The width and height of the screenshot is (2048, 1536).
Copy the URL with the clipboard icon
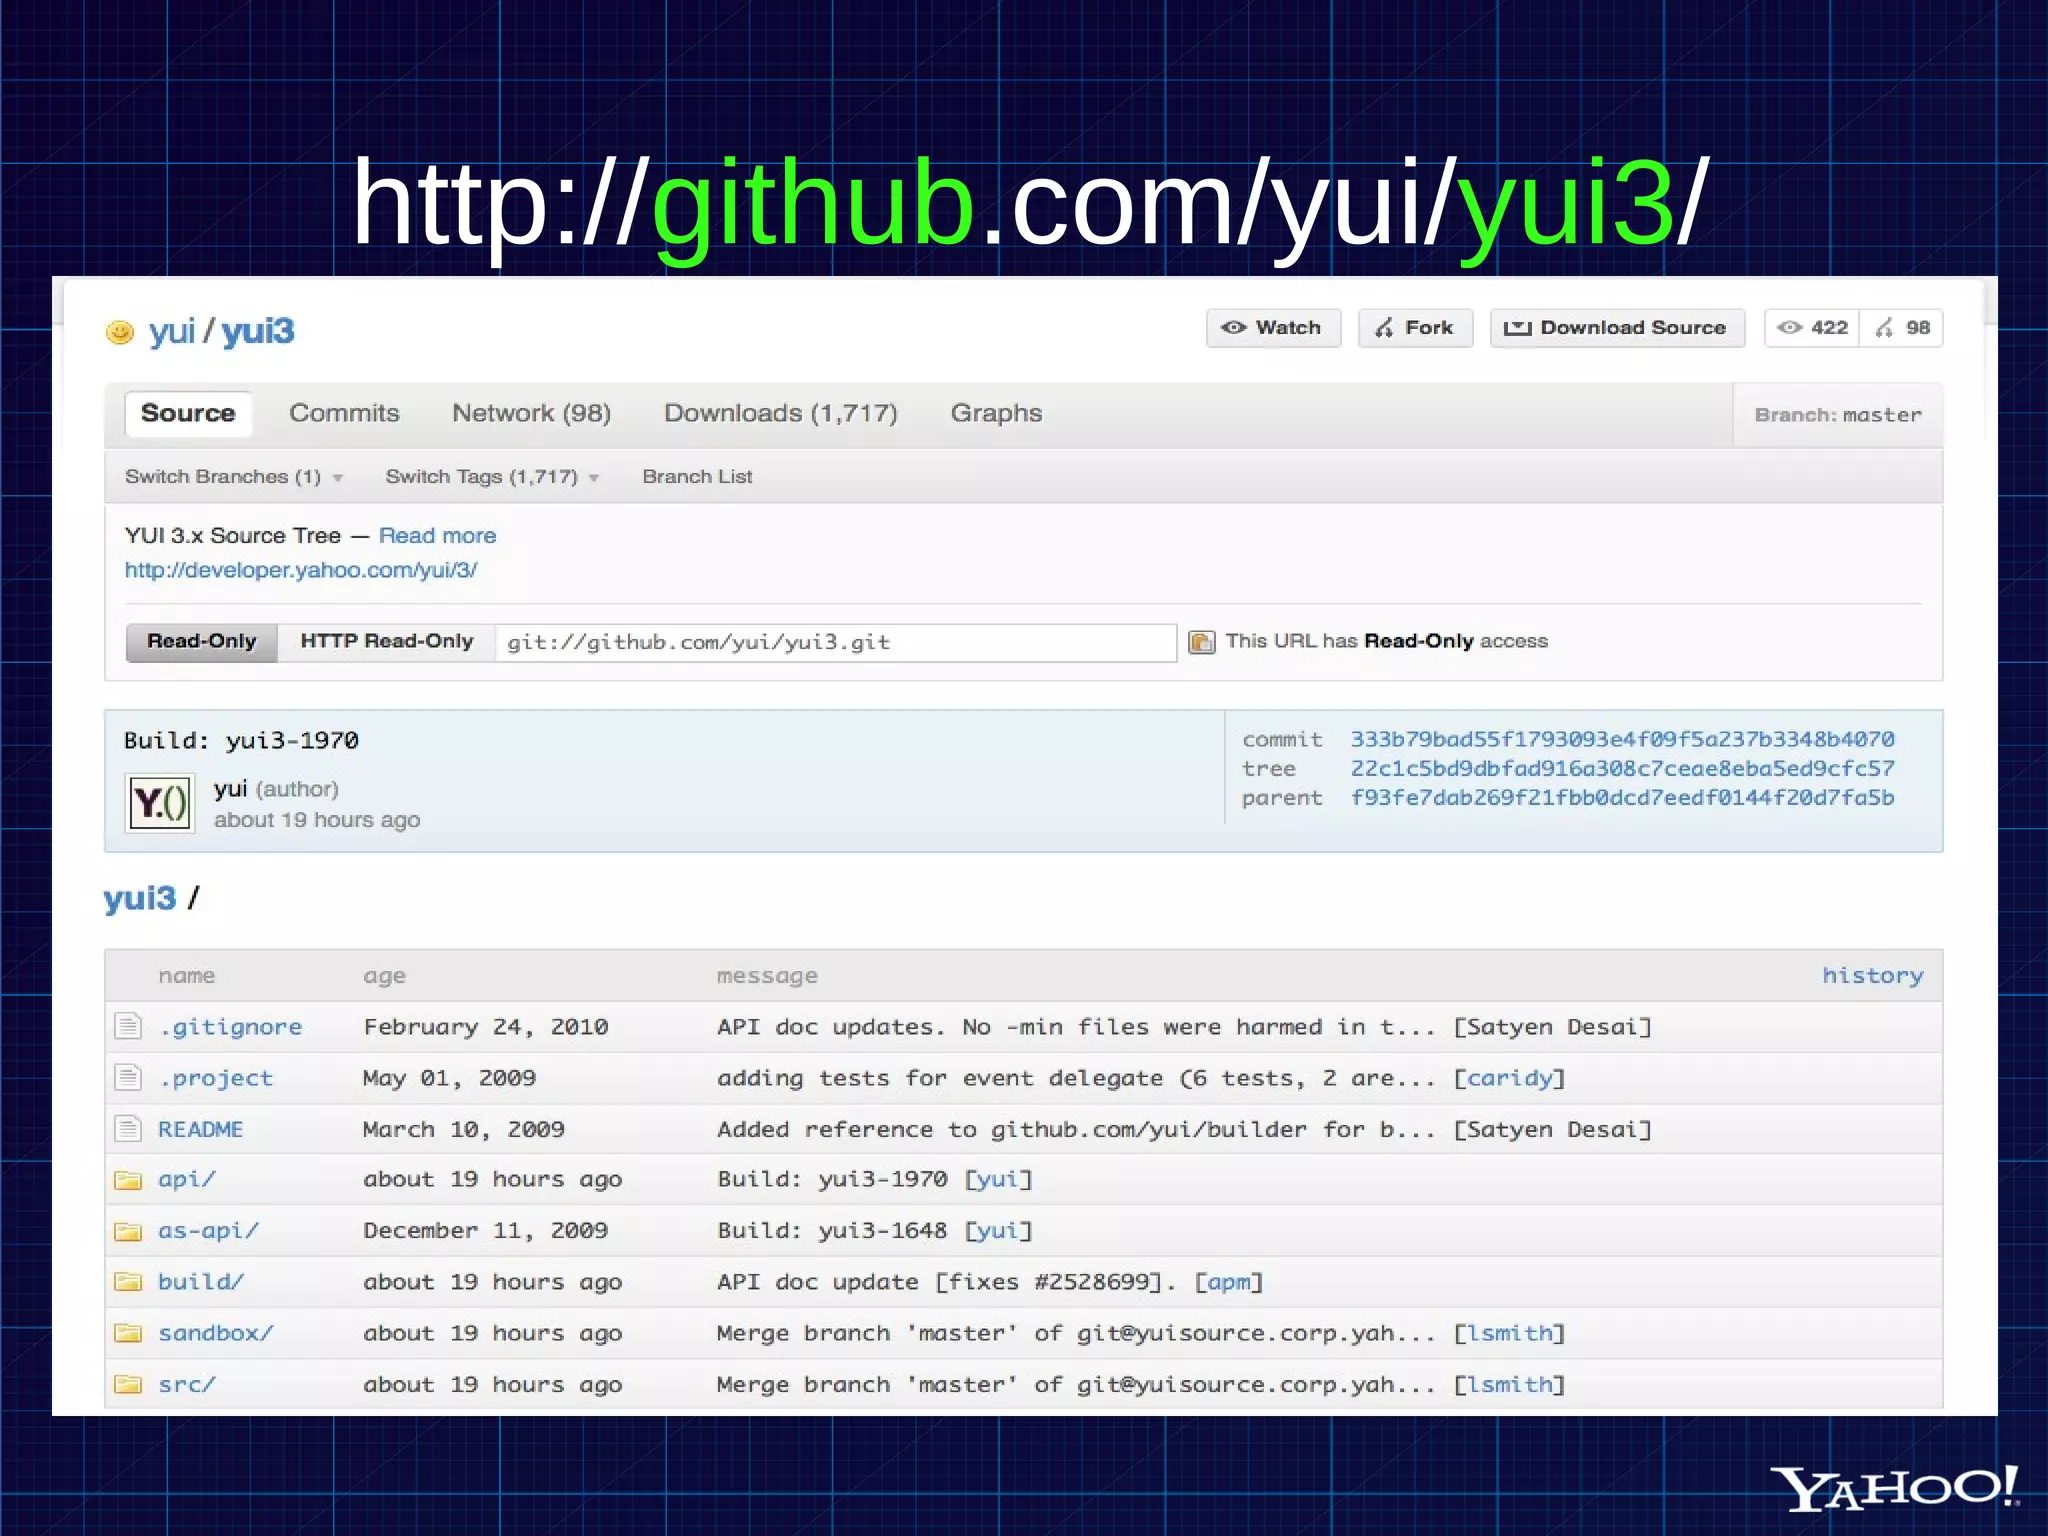pos(1201,642)
